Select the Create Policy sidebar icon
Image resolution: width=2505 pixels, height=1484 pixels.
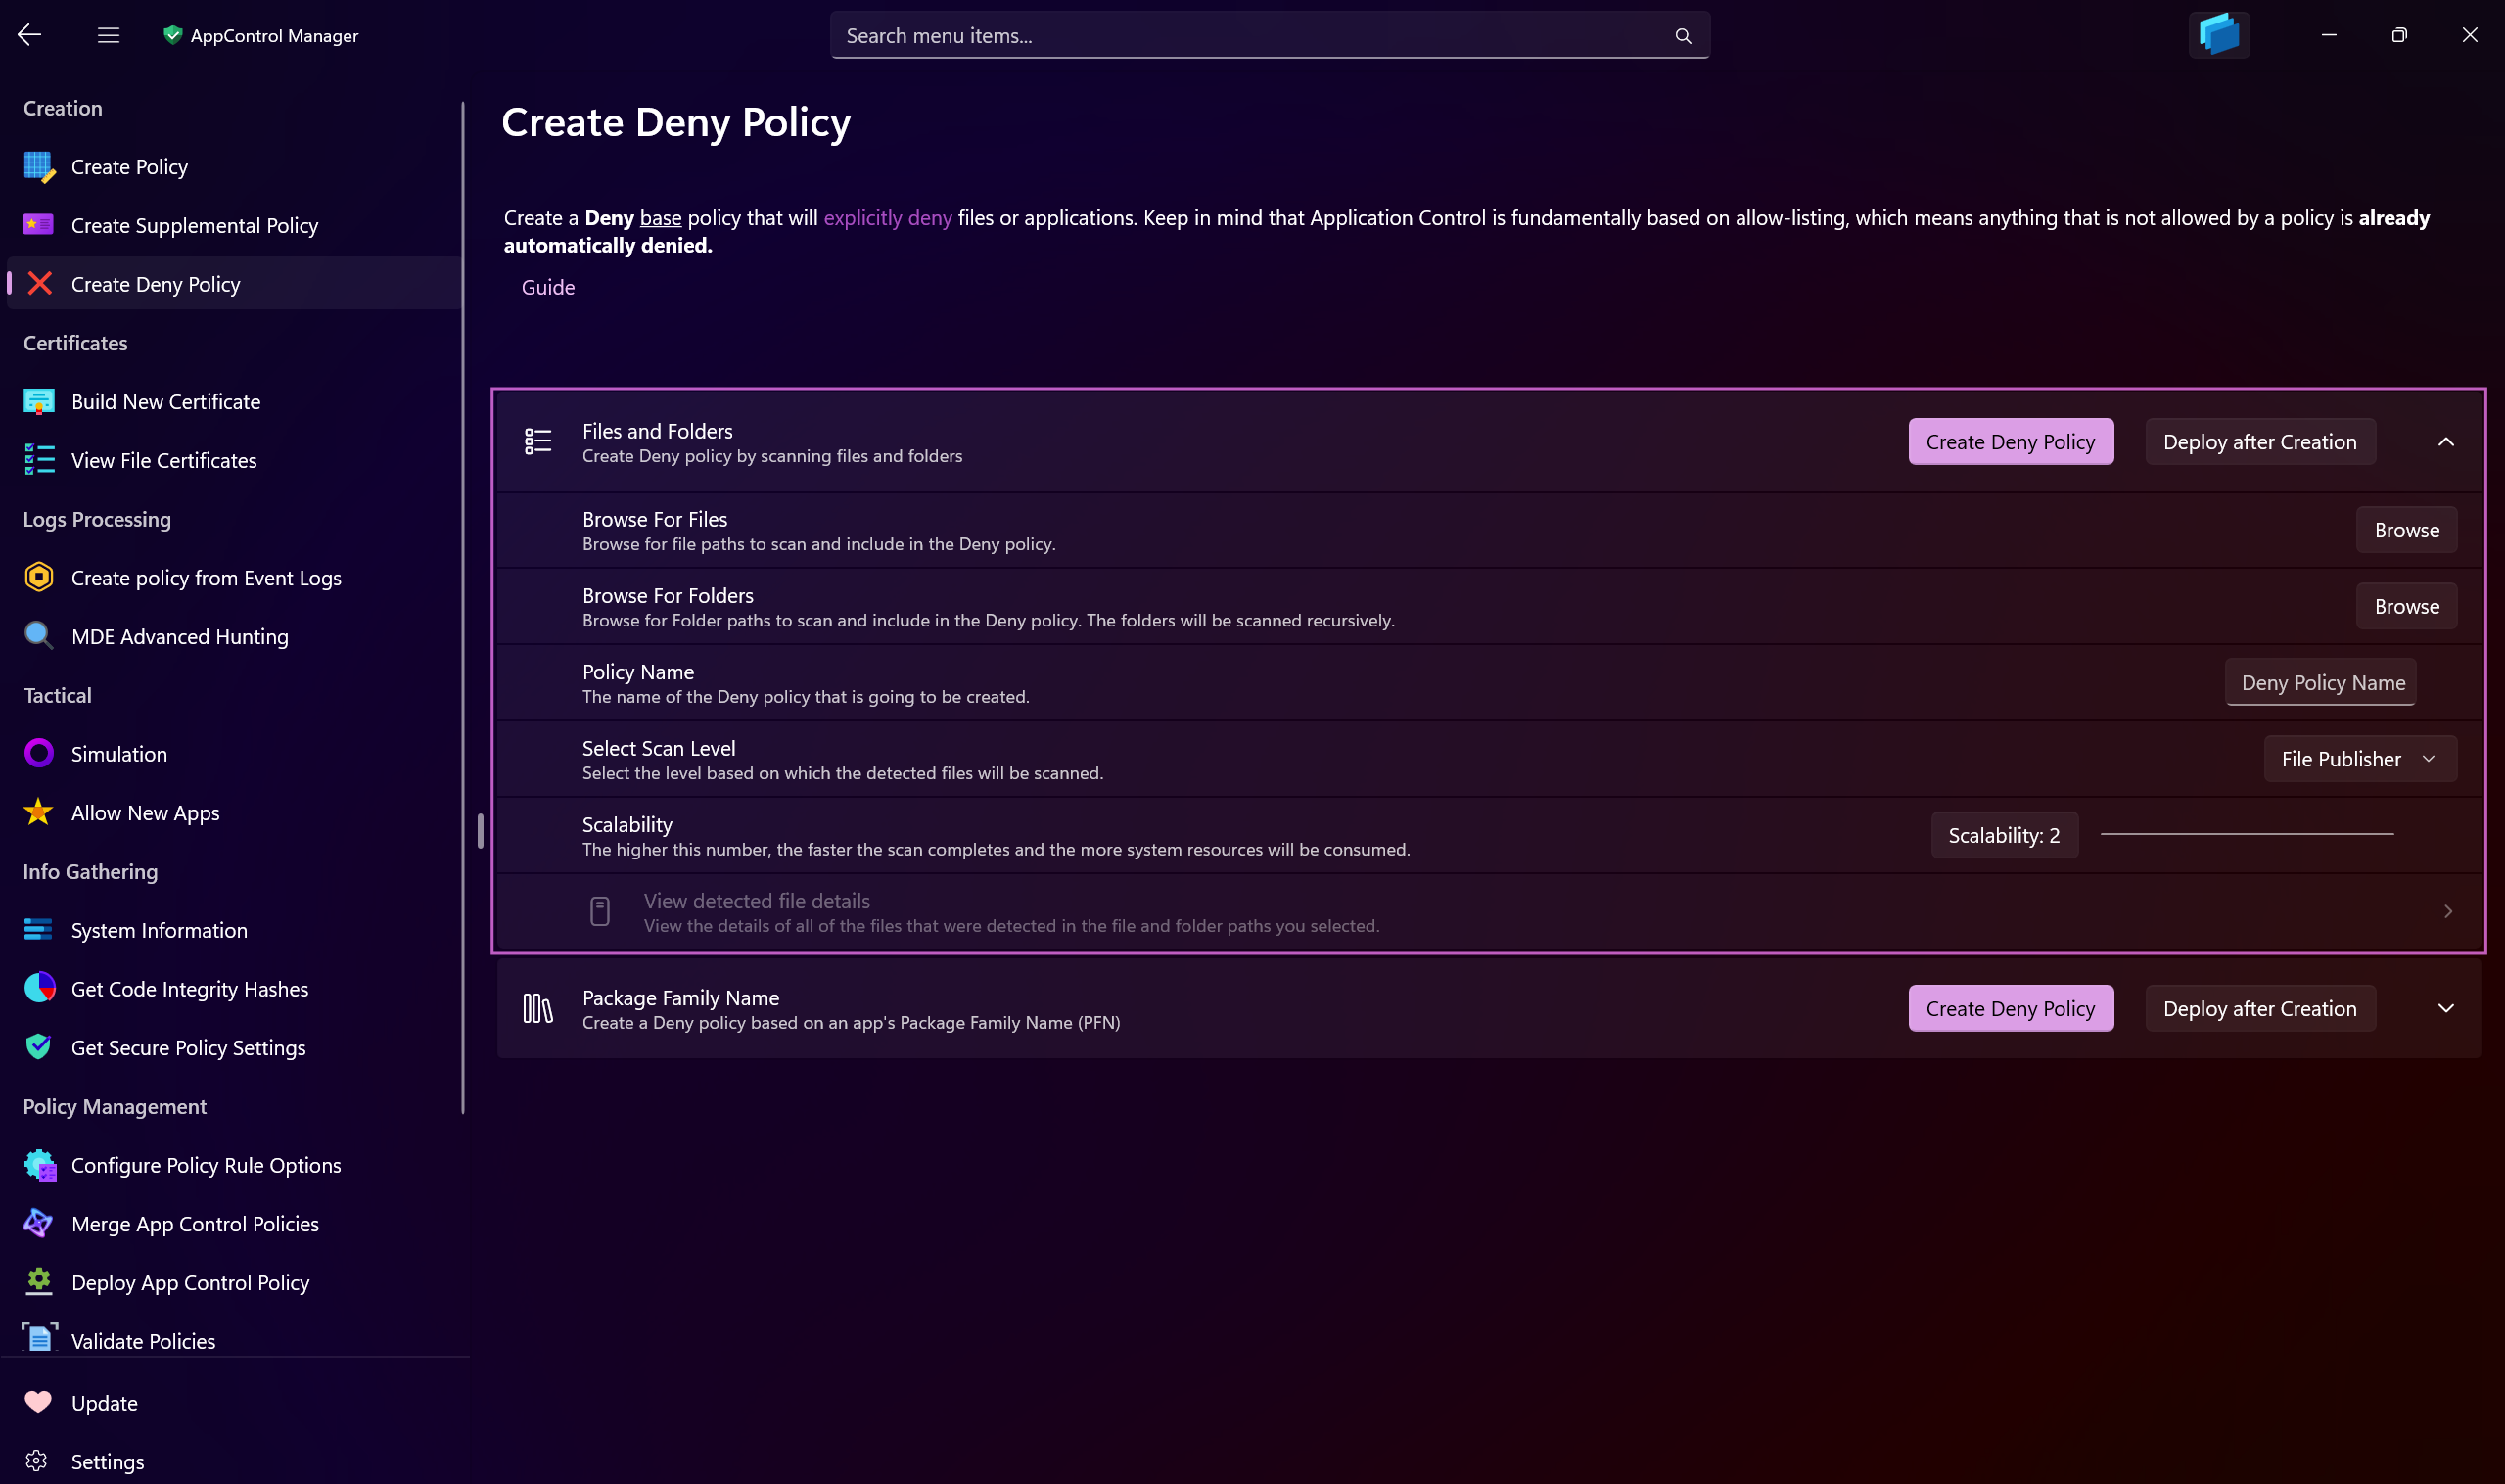39,164
